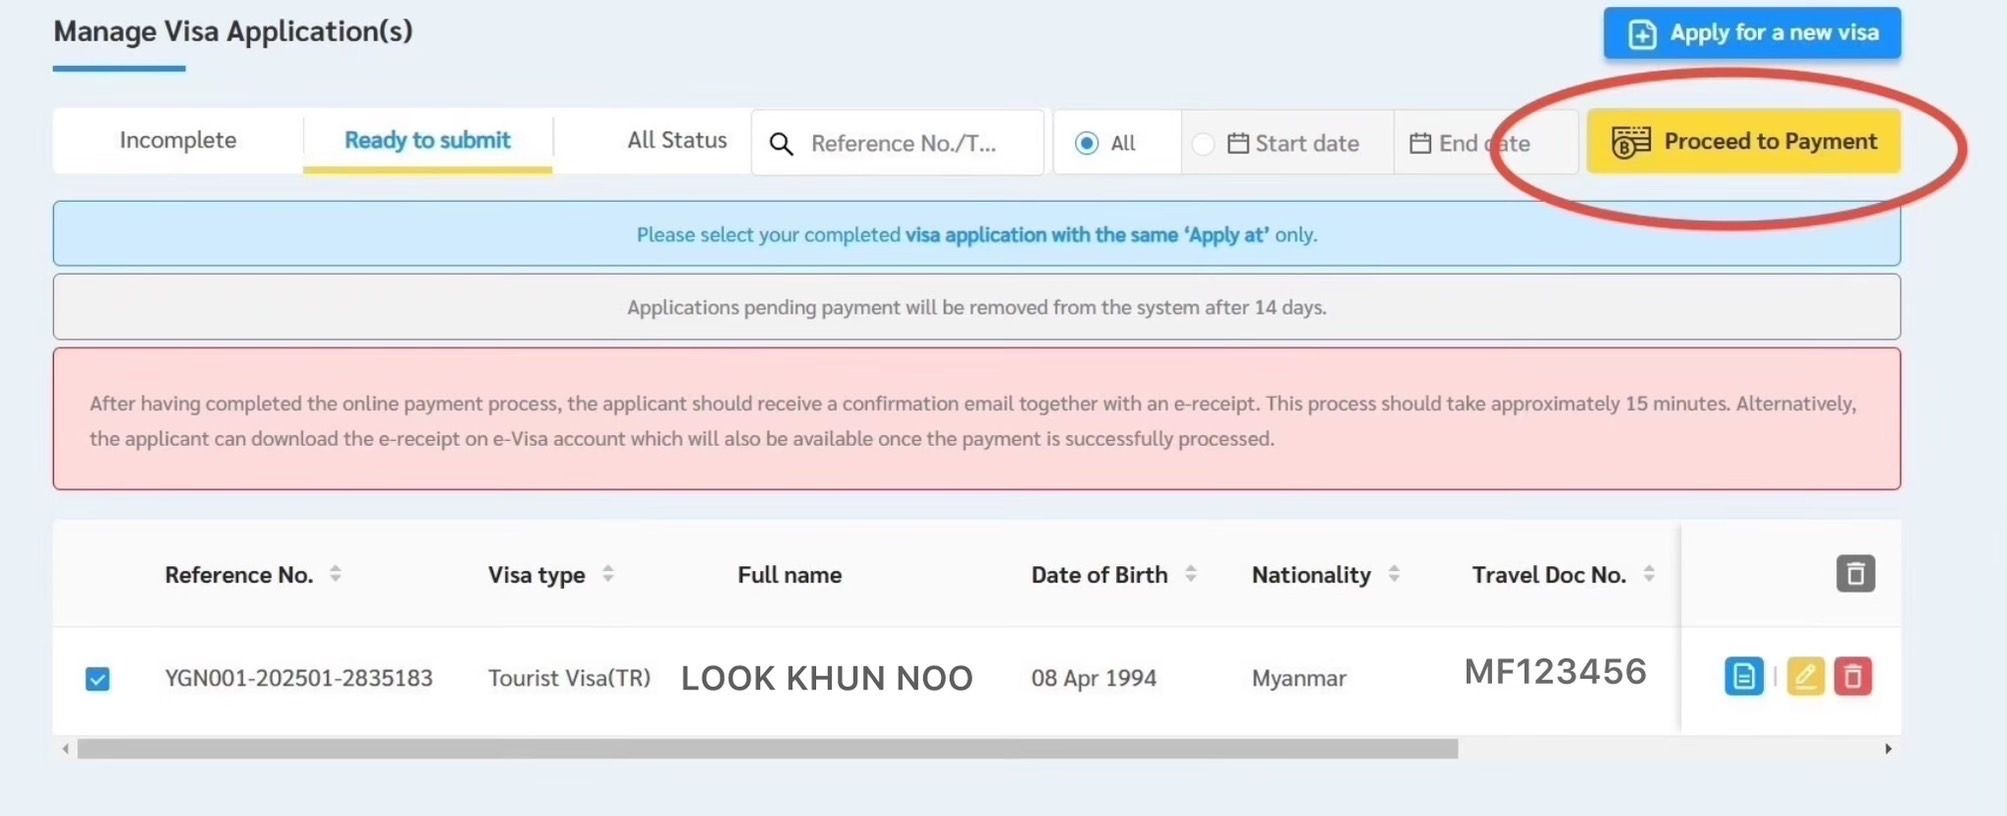Select the All radio button

(1086, 143)
